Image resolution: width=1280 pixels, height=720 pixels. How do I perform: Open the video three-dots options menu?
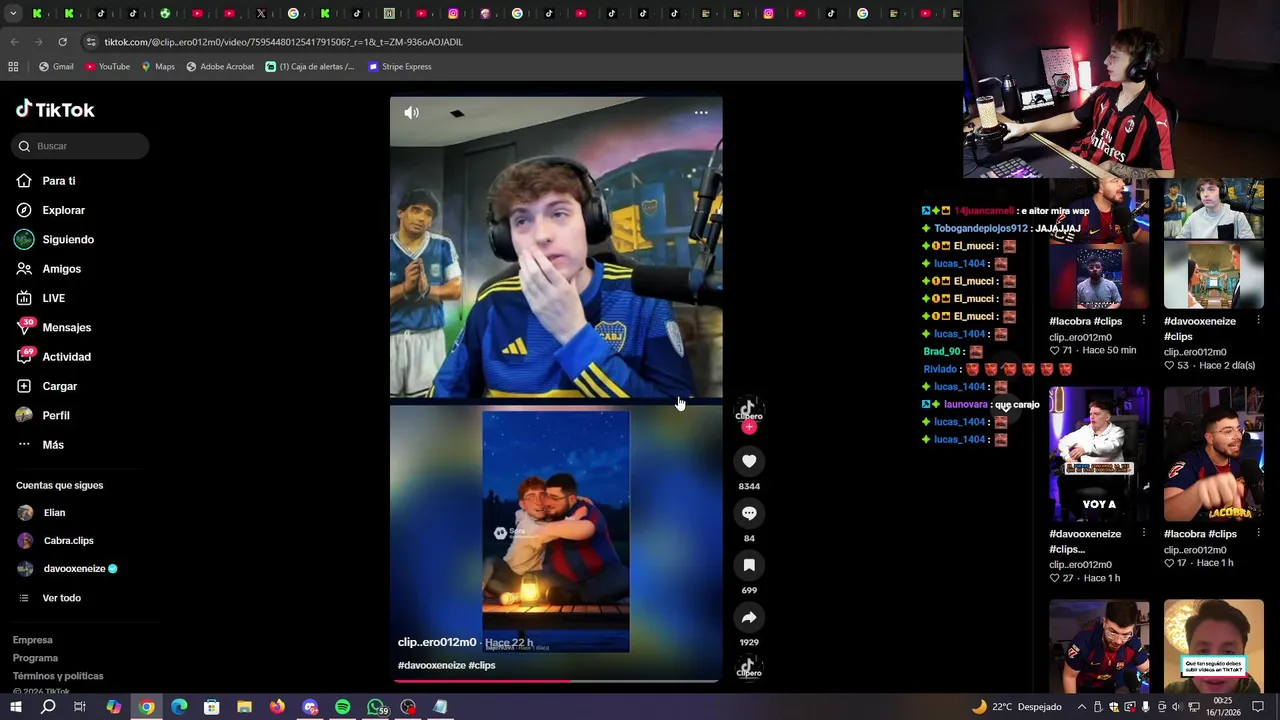point(701,113)
